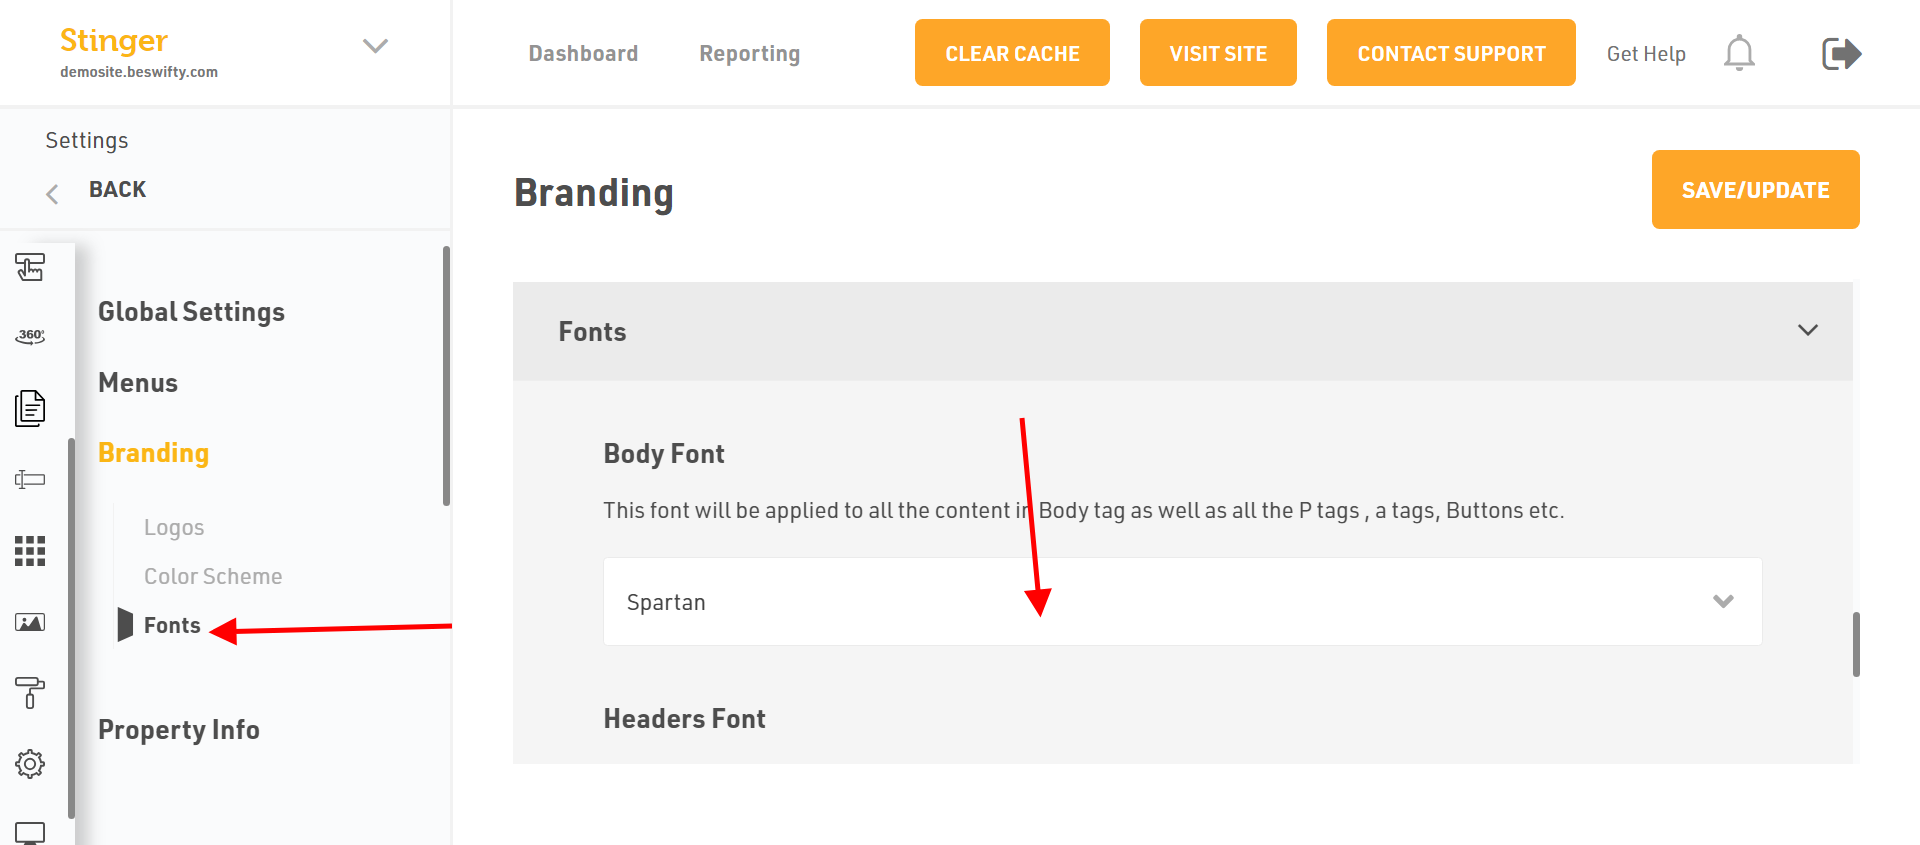Expand the Stinger site switcher chevron
Viewport: 1920px width, 845px height.
[375, 46]
